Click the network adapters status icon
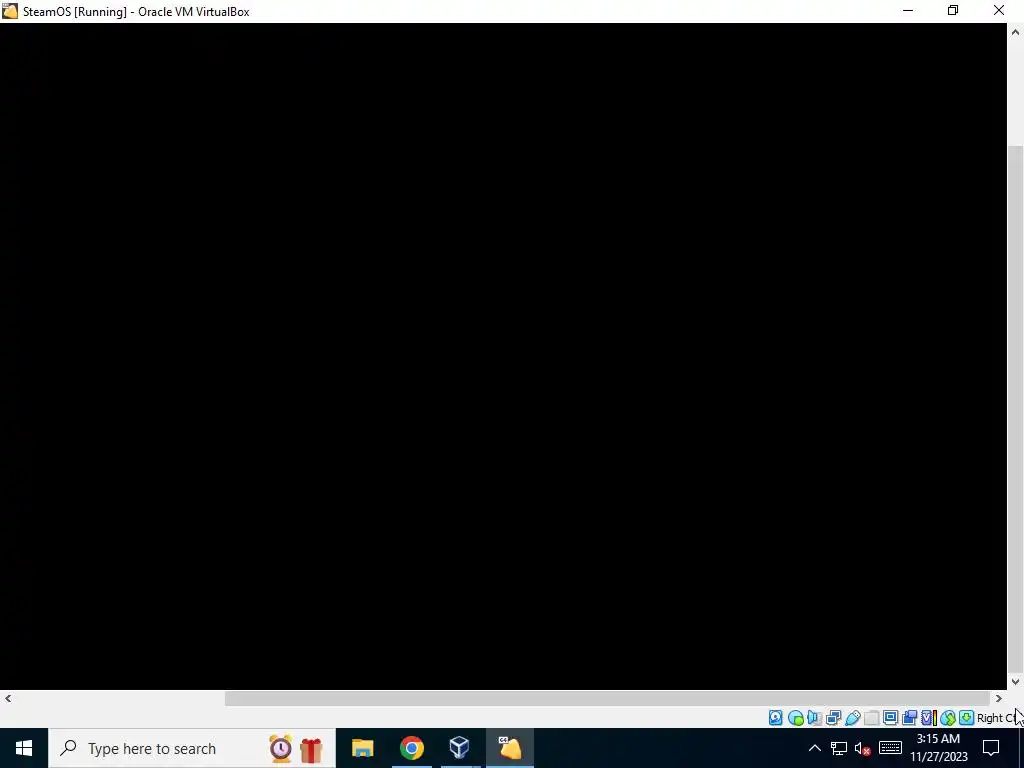Screen dimensions: 1024x768 [x=833, y=718]
